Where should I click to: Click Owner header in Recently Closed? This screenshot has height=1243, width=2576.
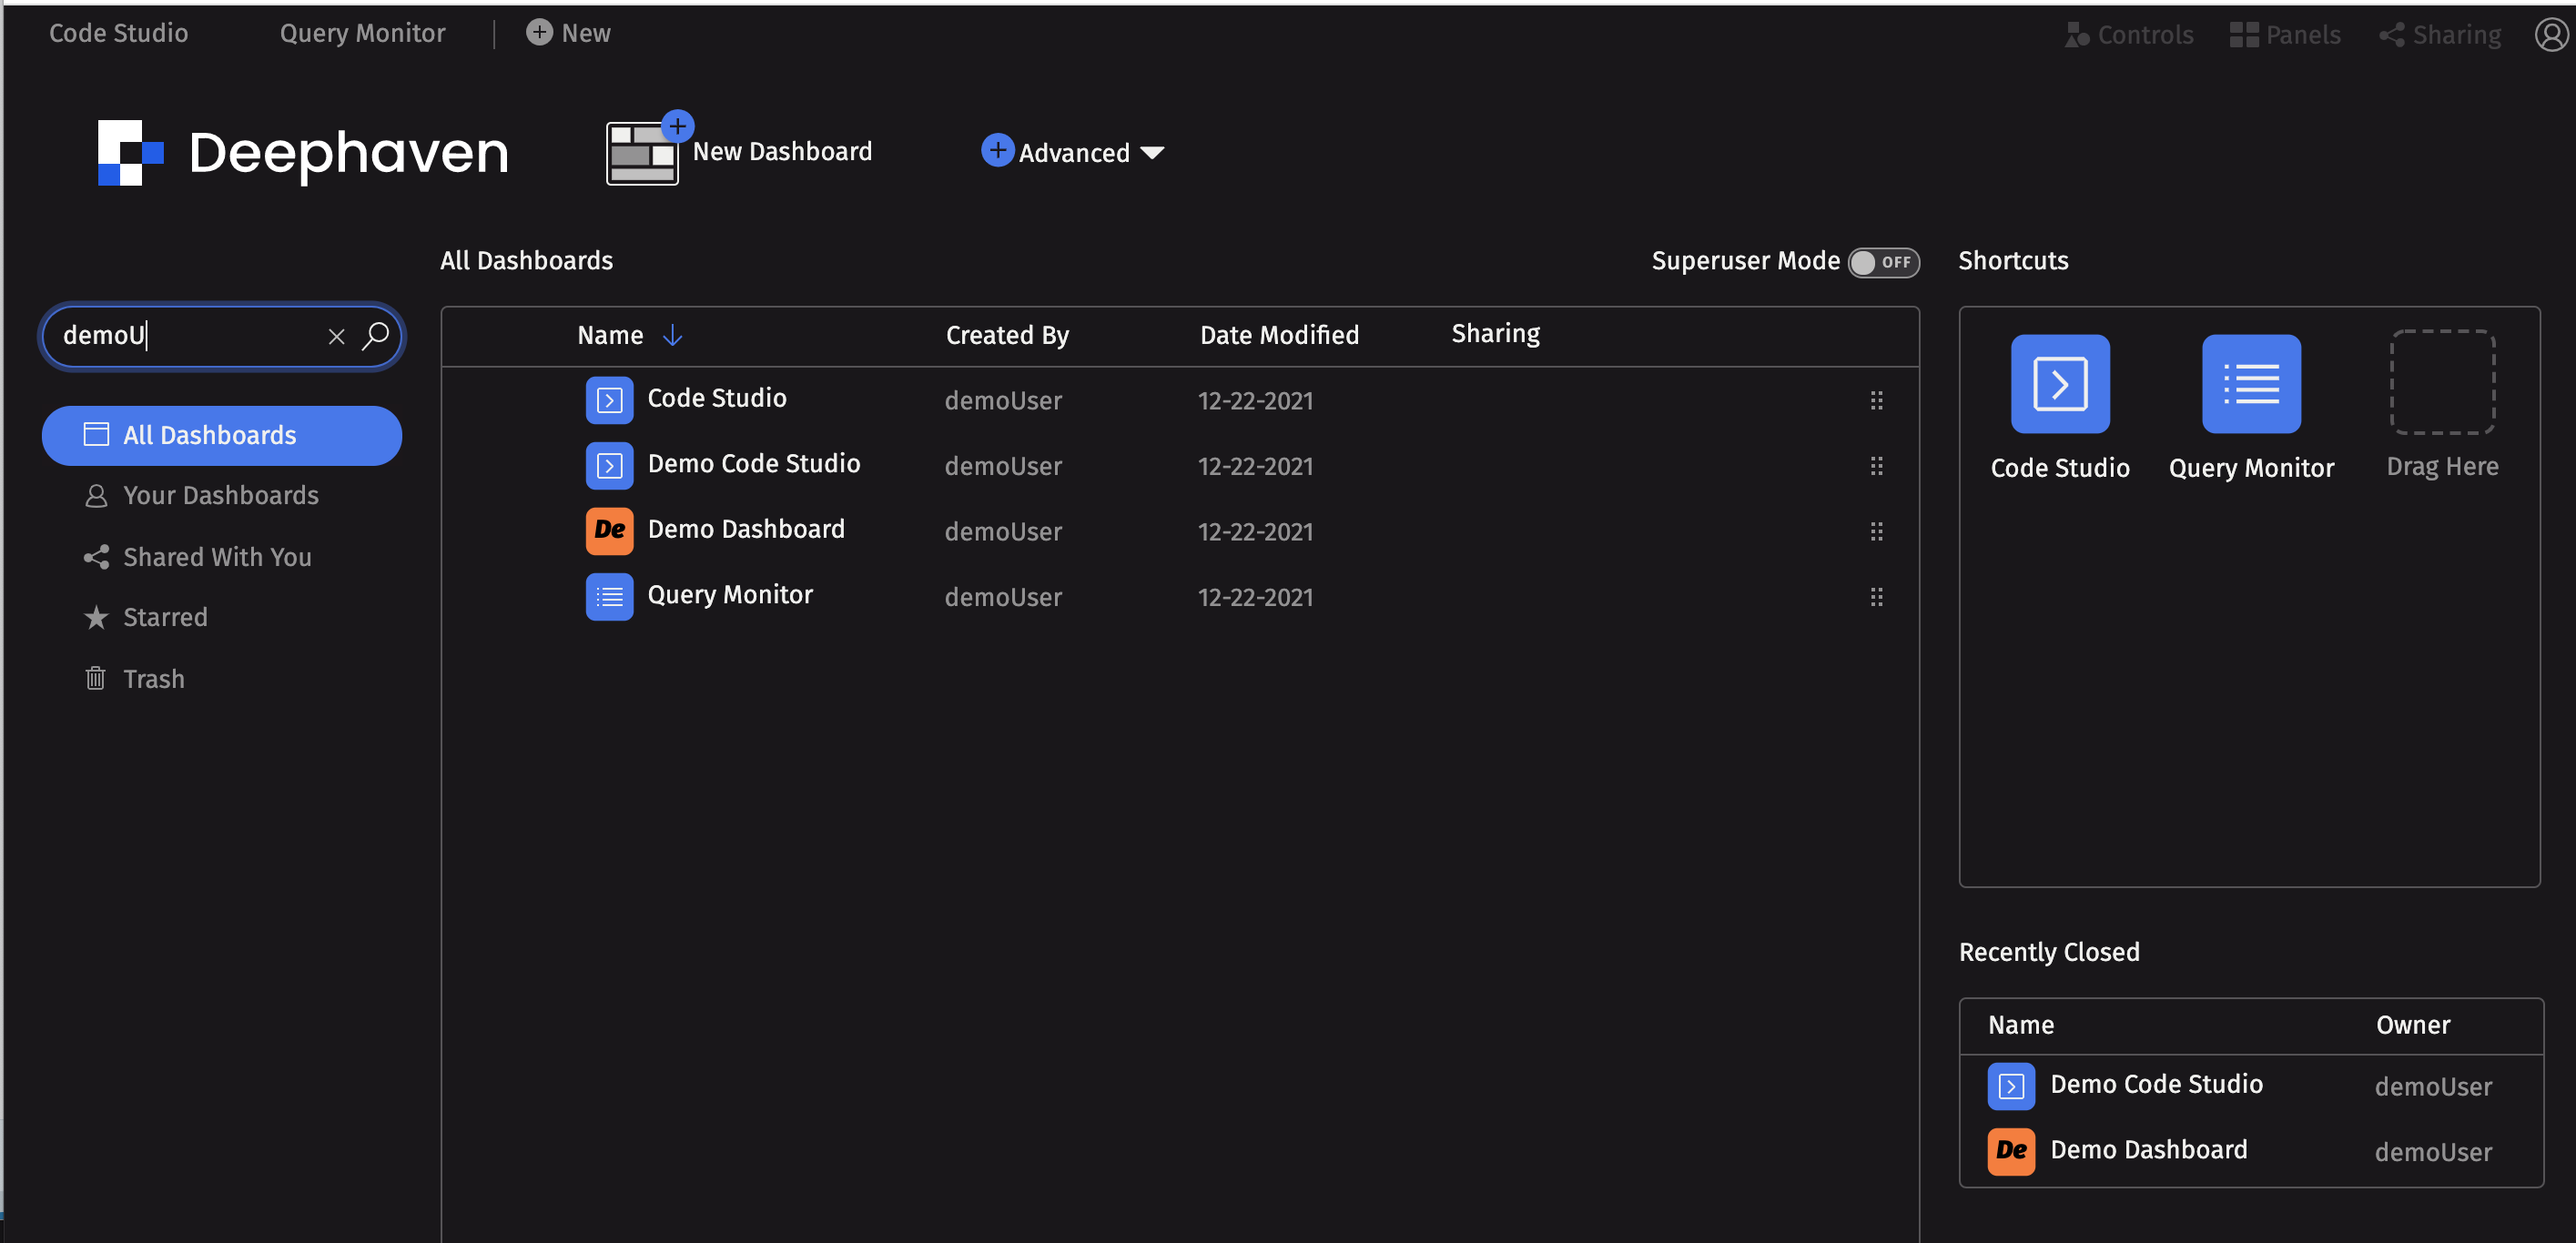coord(2413,1025)
